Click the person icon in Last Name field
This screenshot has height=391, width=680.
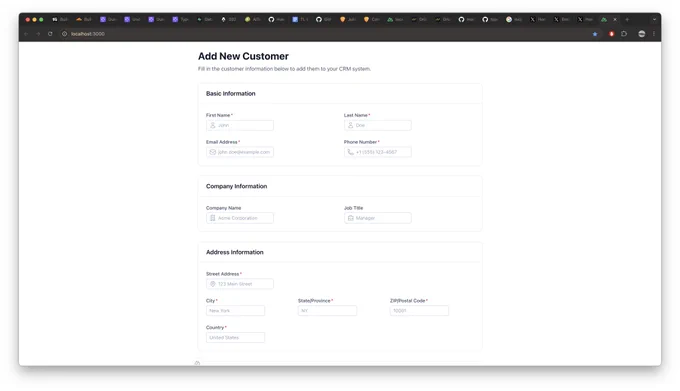pos(350,125)
